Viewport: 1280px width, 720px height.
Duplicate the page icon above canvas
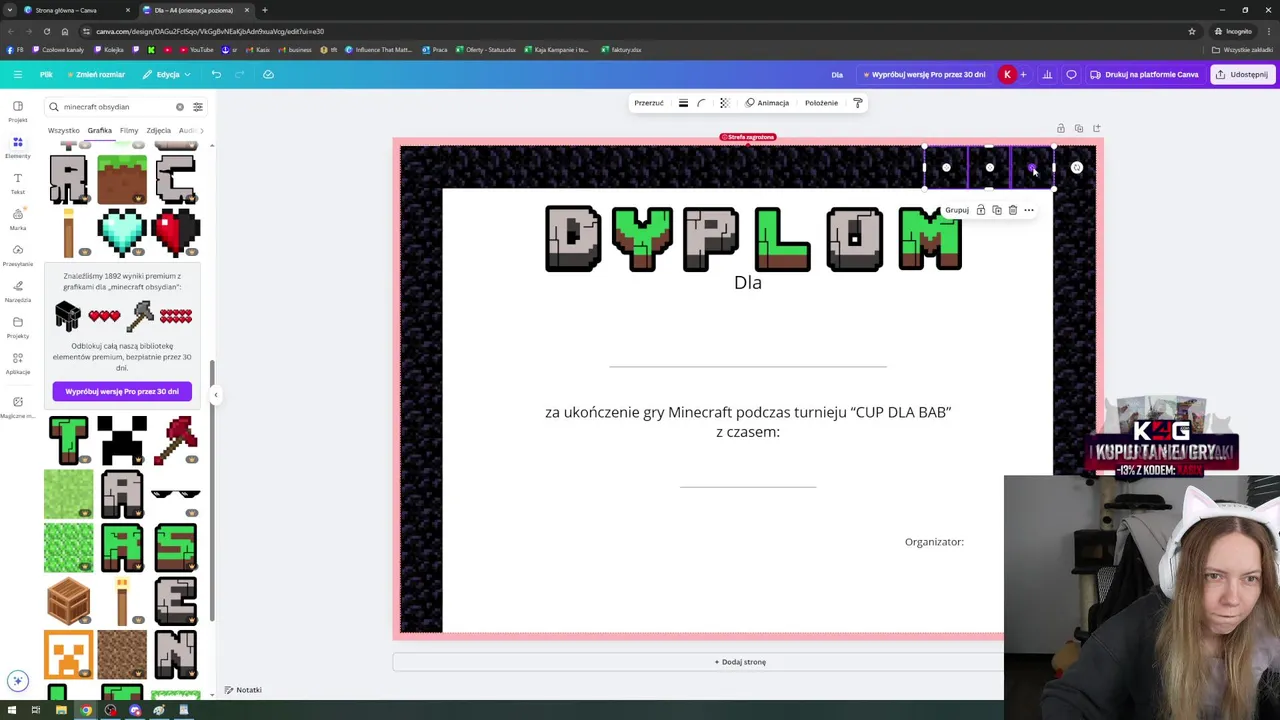(x=1079, y=128)
